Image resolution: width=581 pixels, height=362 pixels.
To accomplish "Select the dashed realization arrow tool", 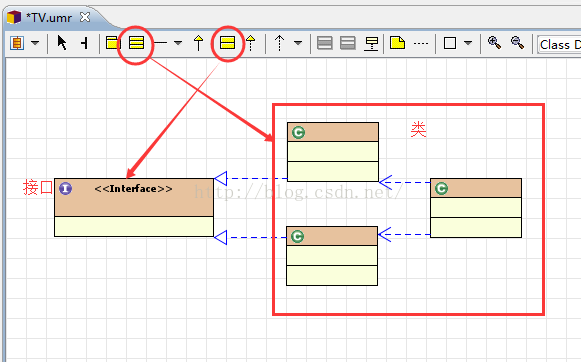I will coord(251,43).
